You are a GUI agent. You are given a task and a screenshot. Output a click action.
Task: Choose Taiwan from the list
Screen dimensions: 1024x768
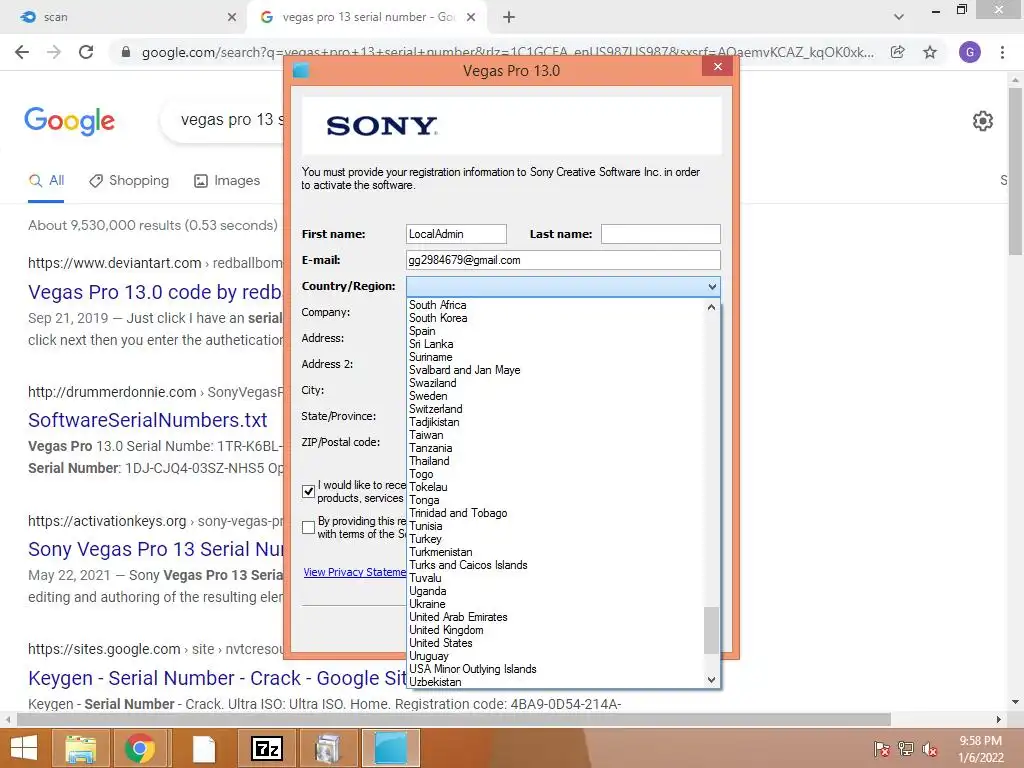[426, 435]
